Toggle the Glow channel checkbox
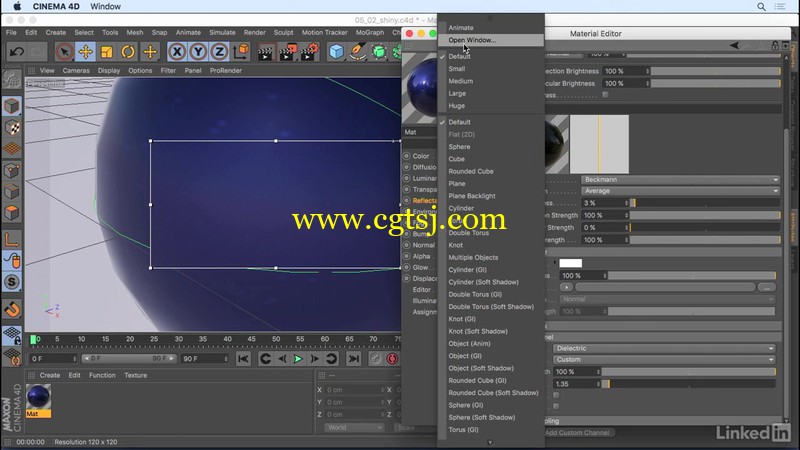Screen dimensions: 800x450 pyautogui.click(x=407, y=267)
